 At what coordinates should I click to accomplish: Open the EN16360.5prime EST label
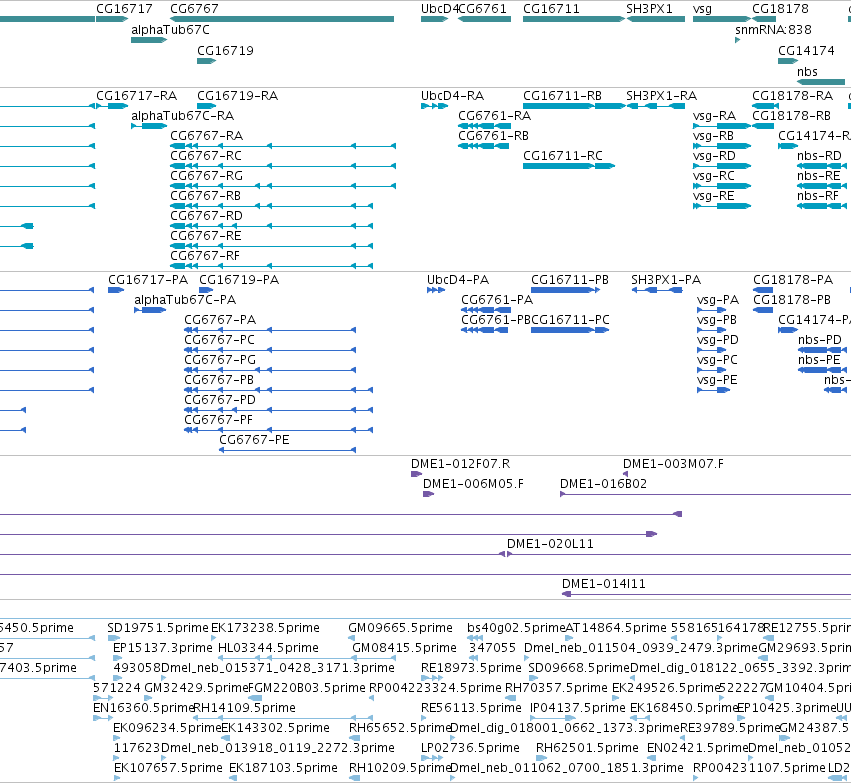coord(143,708)
